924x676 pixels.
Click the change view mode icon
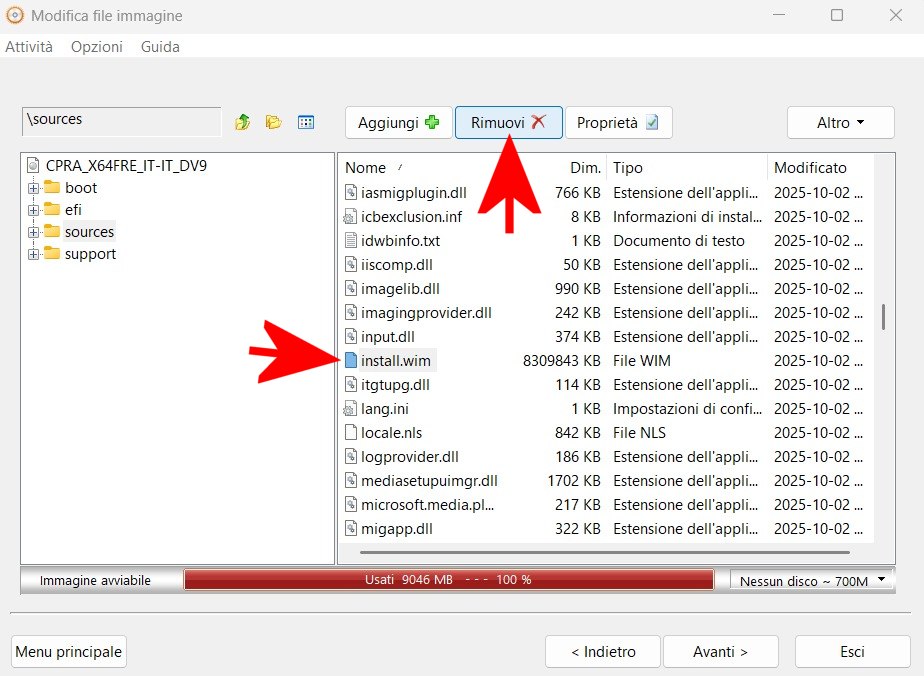(x=306, y=122)
